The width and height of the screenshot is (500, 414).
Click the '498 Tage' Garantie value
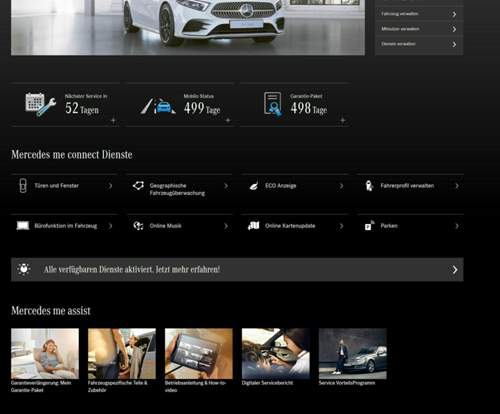tap(309, 108)
